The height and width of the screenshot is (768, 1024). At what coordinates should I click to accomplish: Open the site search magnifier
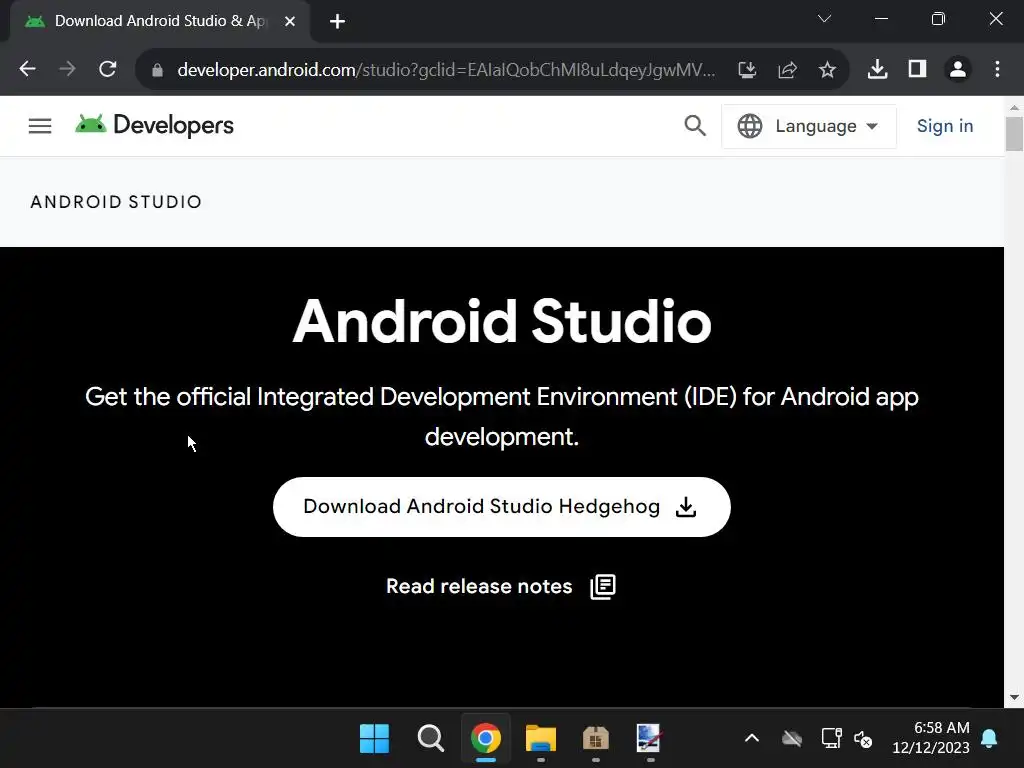point(696,125)
